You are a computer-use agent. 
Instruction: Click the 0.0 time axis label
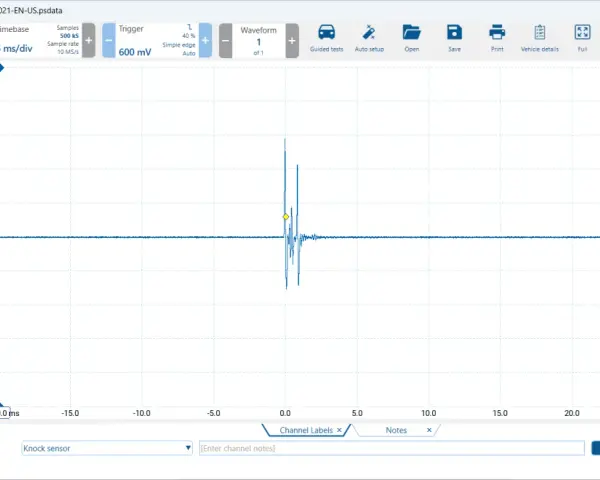(x=285, y=413)
